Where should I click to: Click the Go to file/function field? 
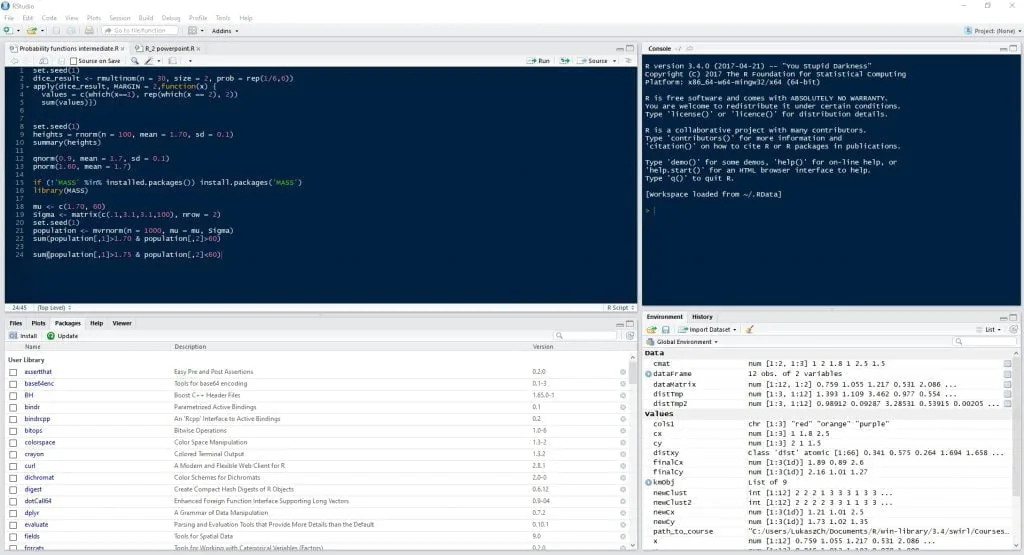[x=139, y=31]
